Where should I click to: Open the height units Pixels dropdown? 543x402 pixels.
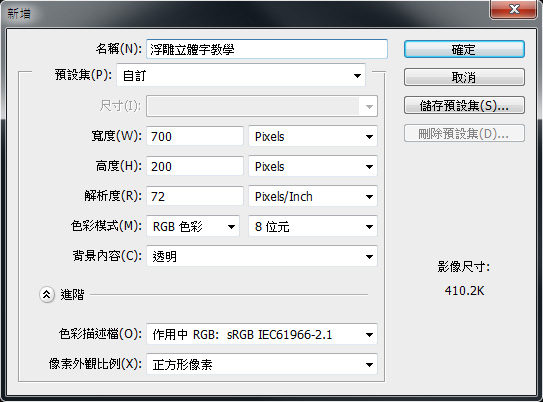pyautogui.click(x=313, y=167)
